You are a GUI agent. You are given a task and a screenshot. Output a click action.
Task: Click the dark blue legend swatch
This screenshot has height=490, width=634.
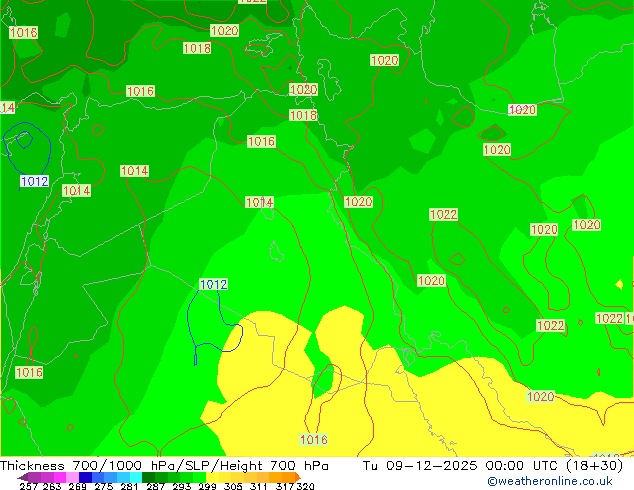(85, 477)
